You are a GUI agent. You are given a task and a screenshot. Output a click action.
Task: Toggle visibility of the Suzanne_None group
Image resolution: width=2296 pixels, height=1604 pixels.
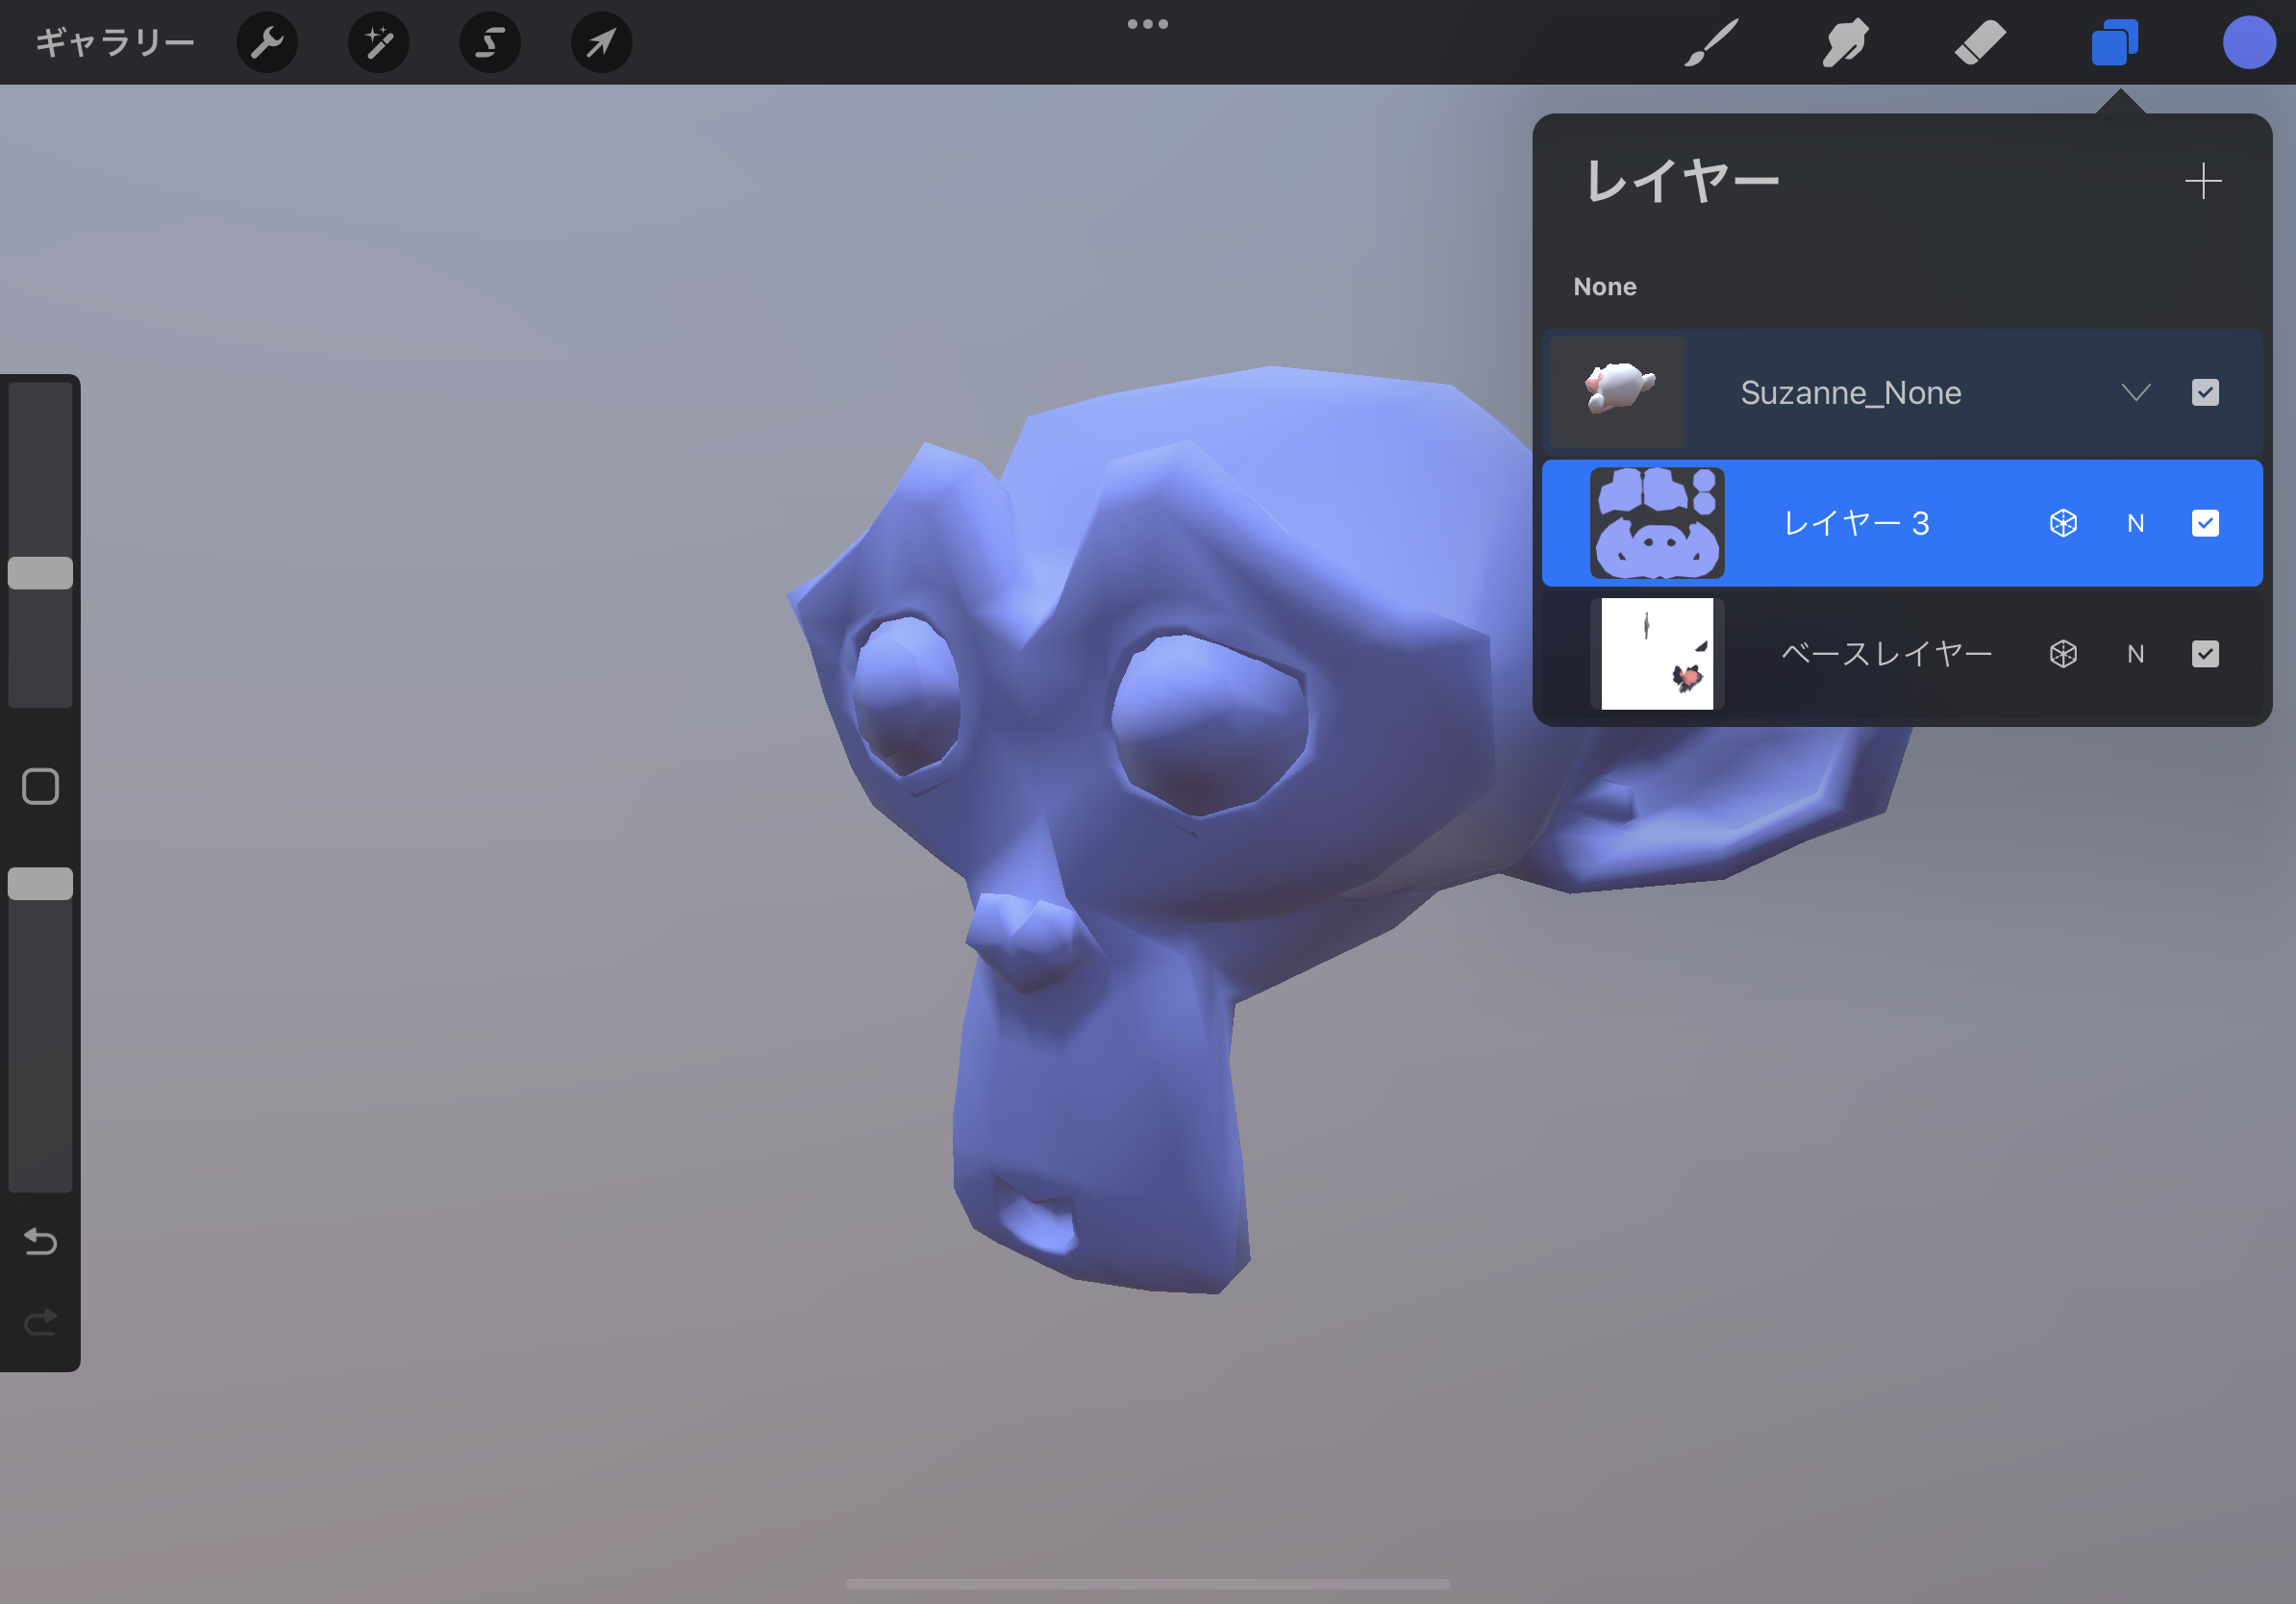tap(2205, 392)
